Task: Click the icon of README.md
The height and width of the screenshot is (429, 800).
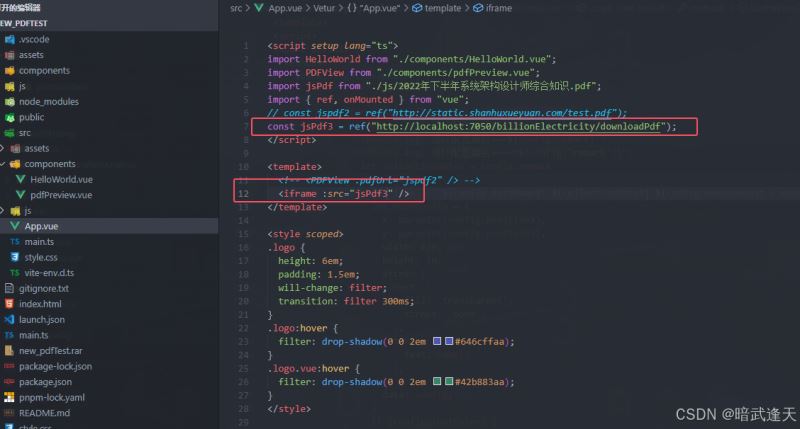Action: click(x=9, y=413)
